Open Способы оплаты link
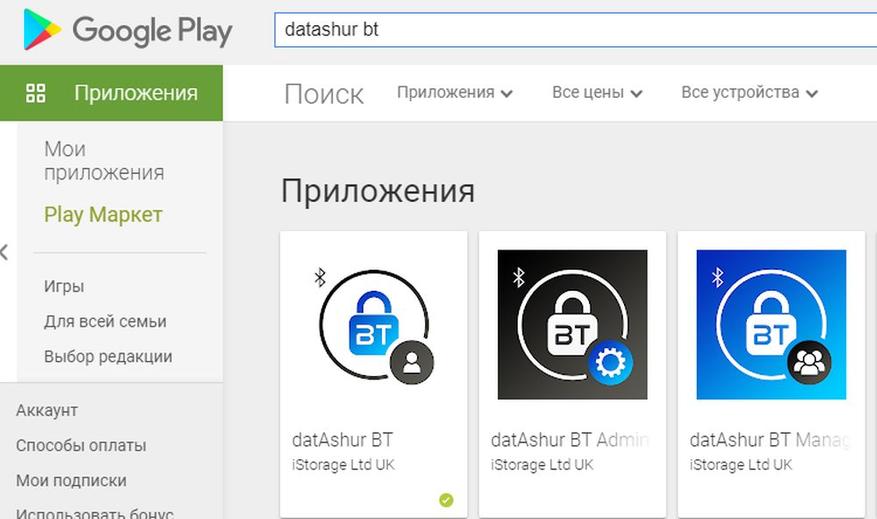 coord(81,445)
